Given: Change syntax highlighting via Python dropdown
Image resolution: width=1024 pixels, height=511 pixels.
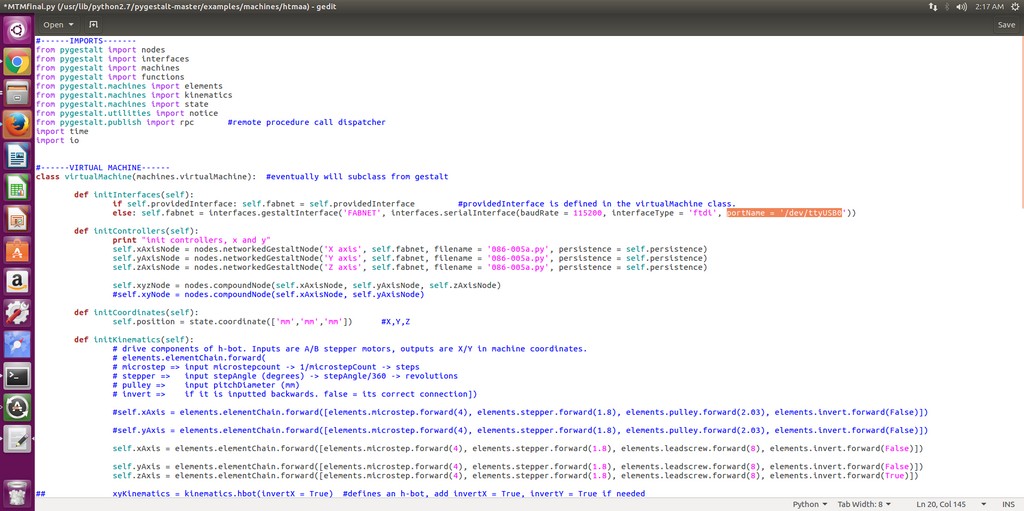Looking at the screenshot, I should coord(810,504).
